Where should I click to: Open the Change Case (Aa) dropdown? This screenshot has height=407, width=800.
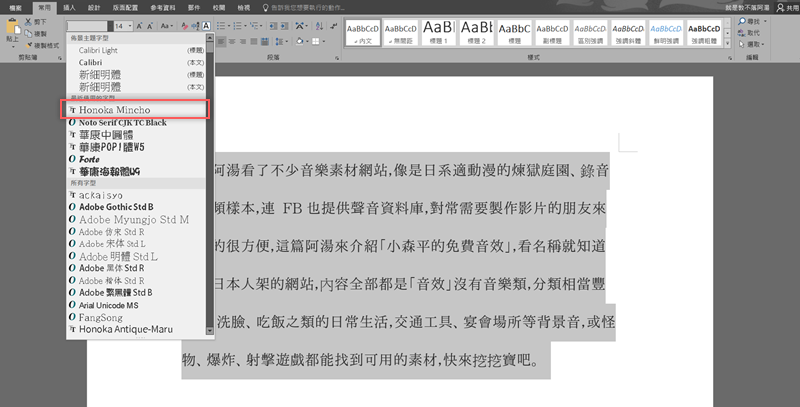click(167, 25)
